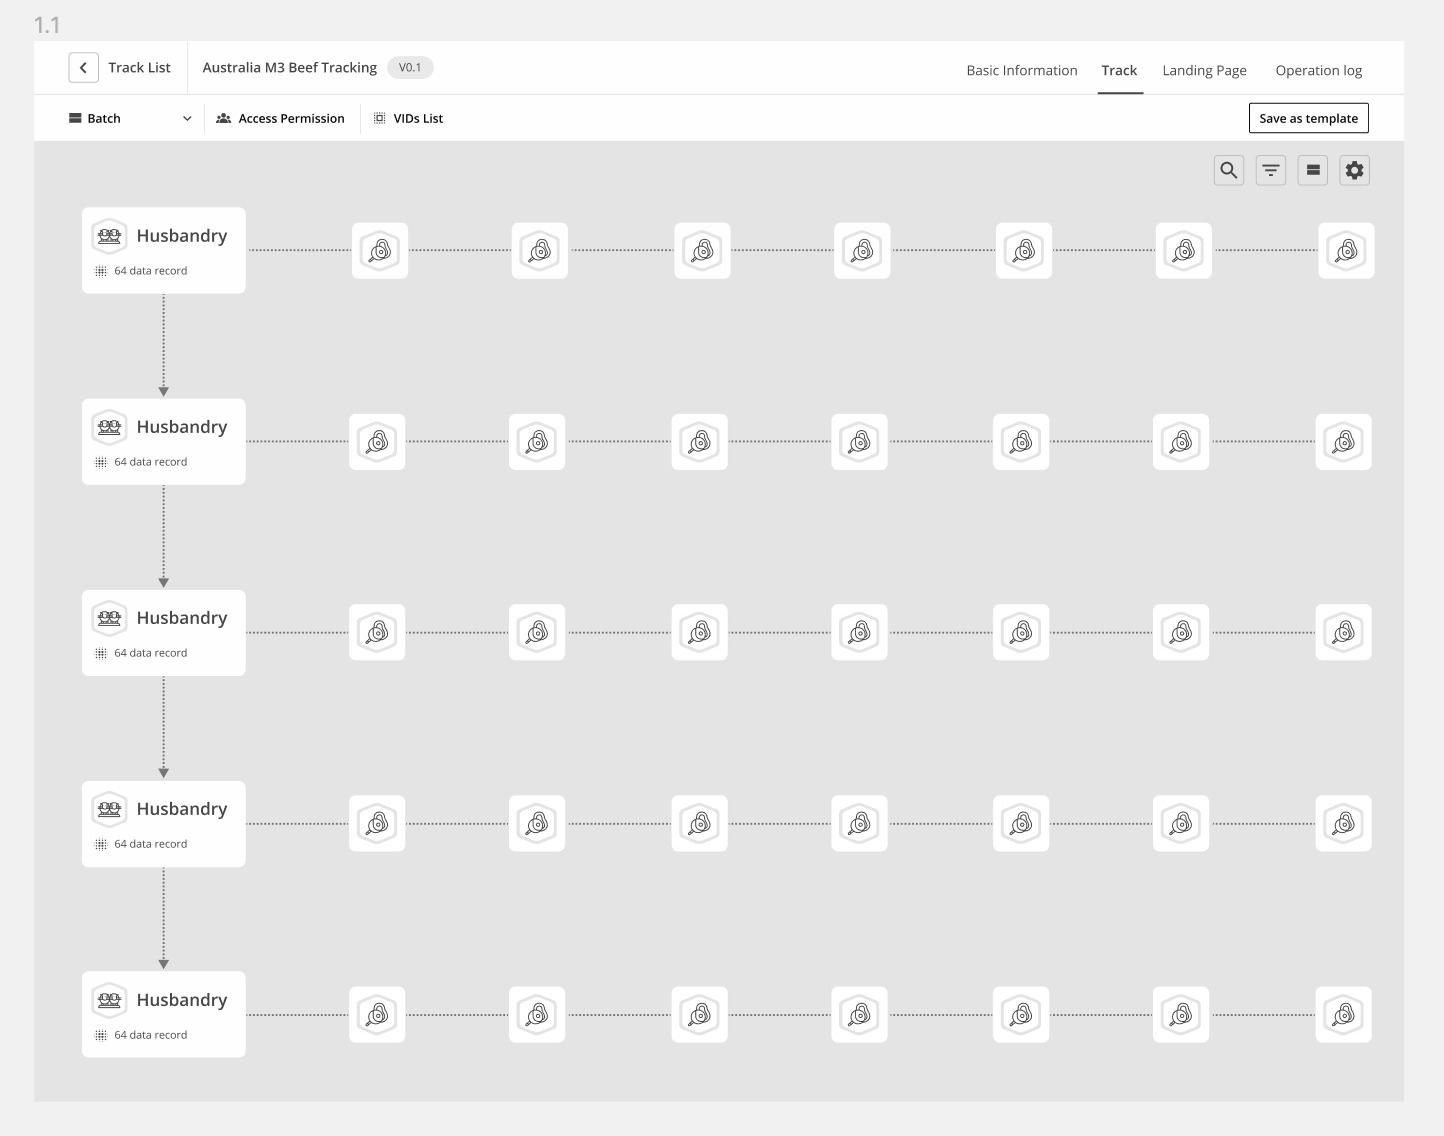Click the first node in the bottom Husbandry row

(377, 1015)
